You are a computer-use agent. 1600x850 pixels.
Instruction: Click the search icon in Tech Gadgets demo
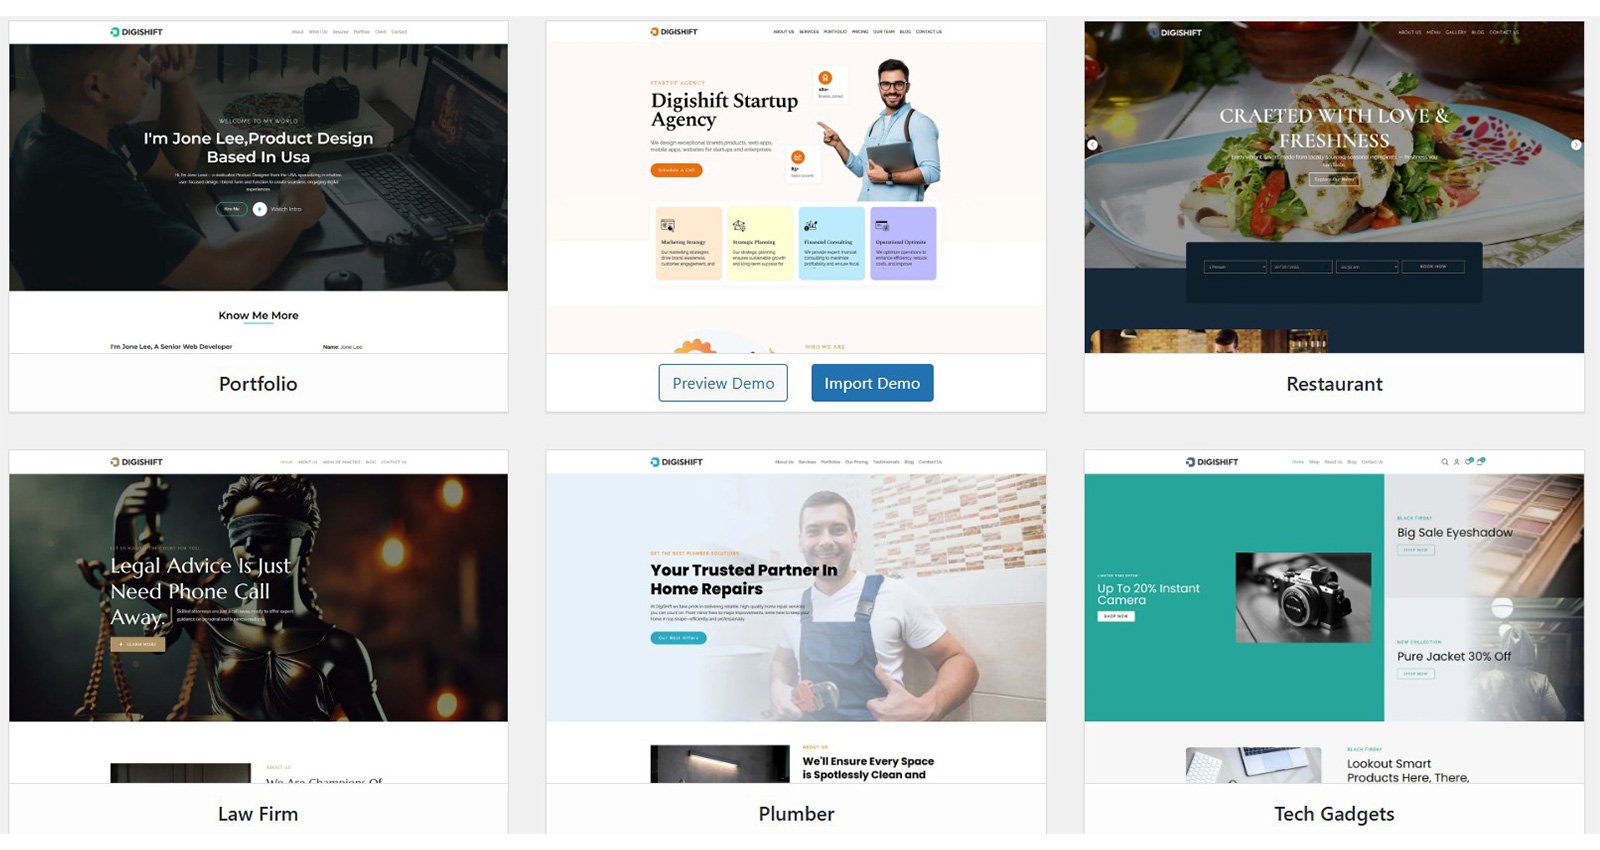pyautogui.click(x=1444, y=462)
